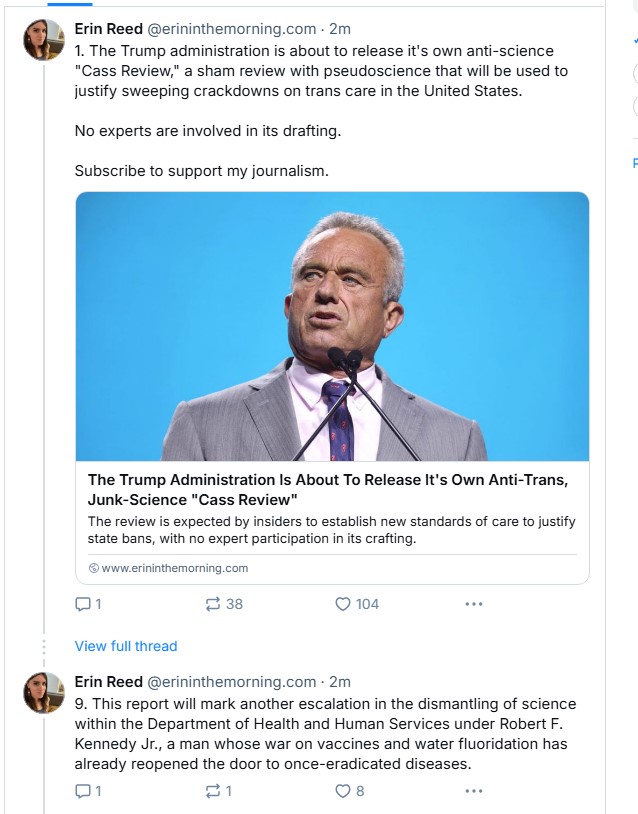Open repost menu showing 38 reposts
The height and width of the screenshot is (814, 638).
[212, 604]
